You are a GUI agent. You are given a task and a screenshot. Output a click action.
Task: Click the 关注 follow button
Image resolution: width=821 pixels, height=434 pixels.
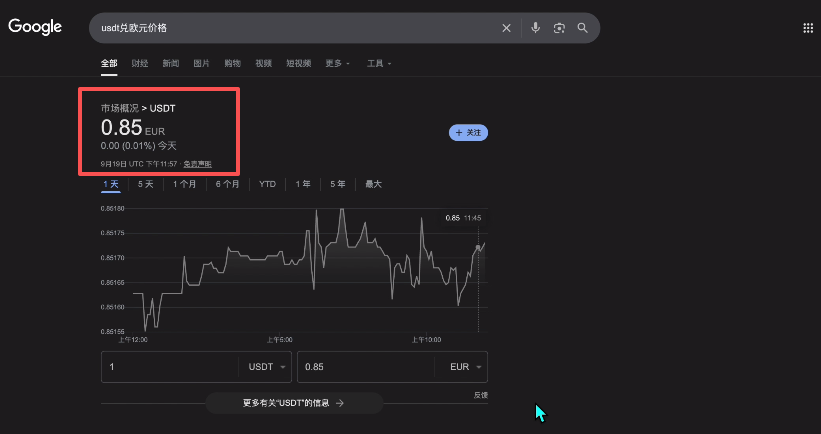[468, 132]
